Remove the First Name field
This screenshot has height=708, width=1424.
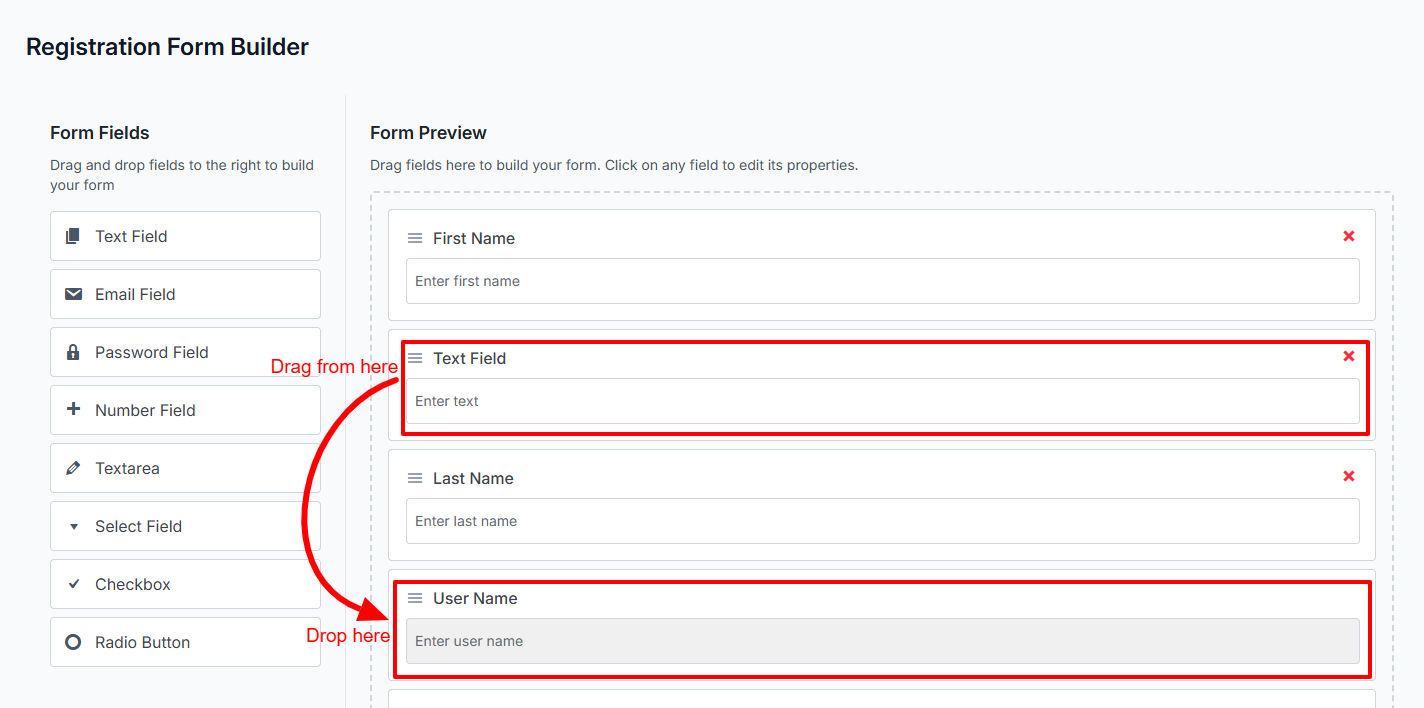(1349, 236)
